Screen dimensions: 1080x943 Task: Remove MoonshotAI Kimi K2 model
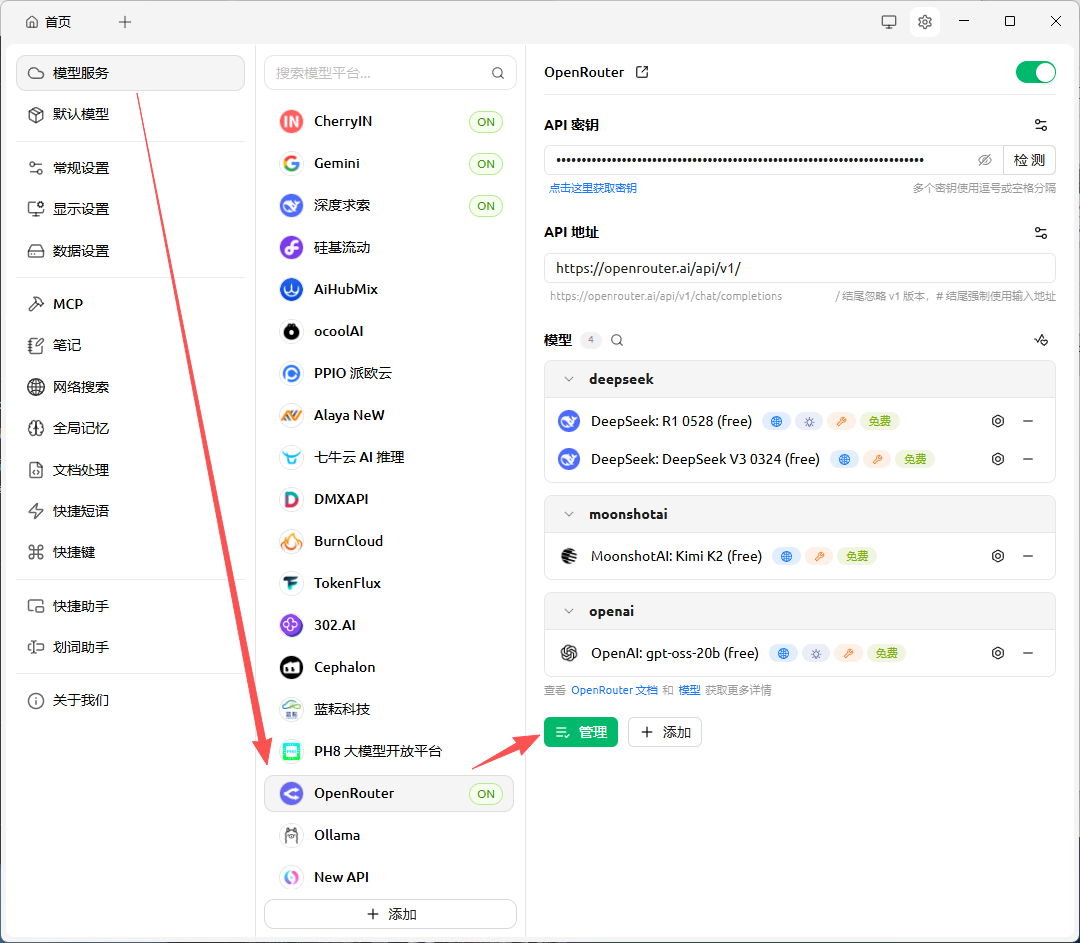(1028, 556)
